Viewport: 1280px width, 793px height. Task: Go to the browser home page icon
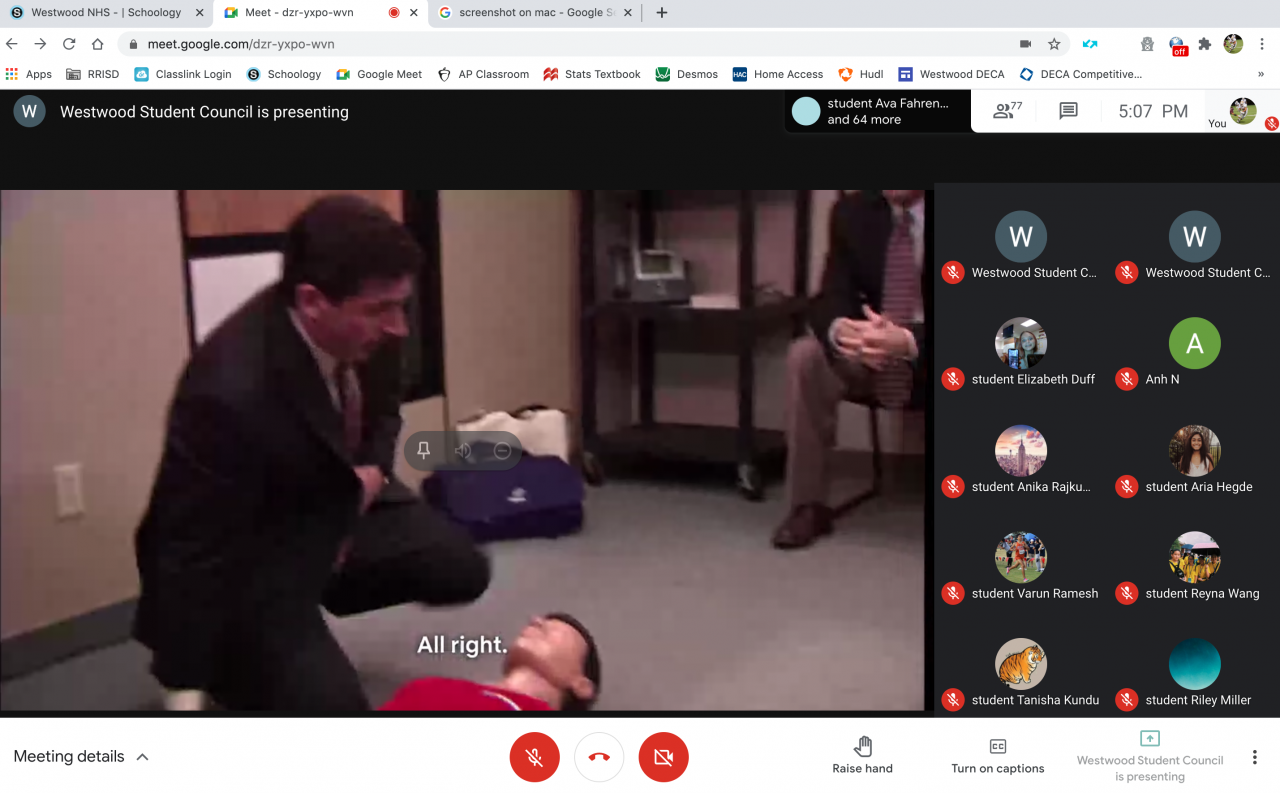tap(97, 44)
